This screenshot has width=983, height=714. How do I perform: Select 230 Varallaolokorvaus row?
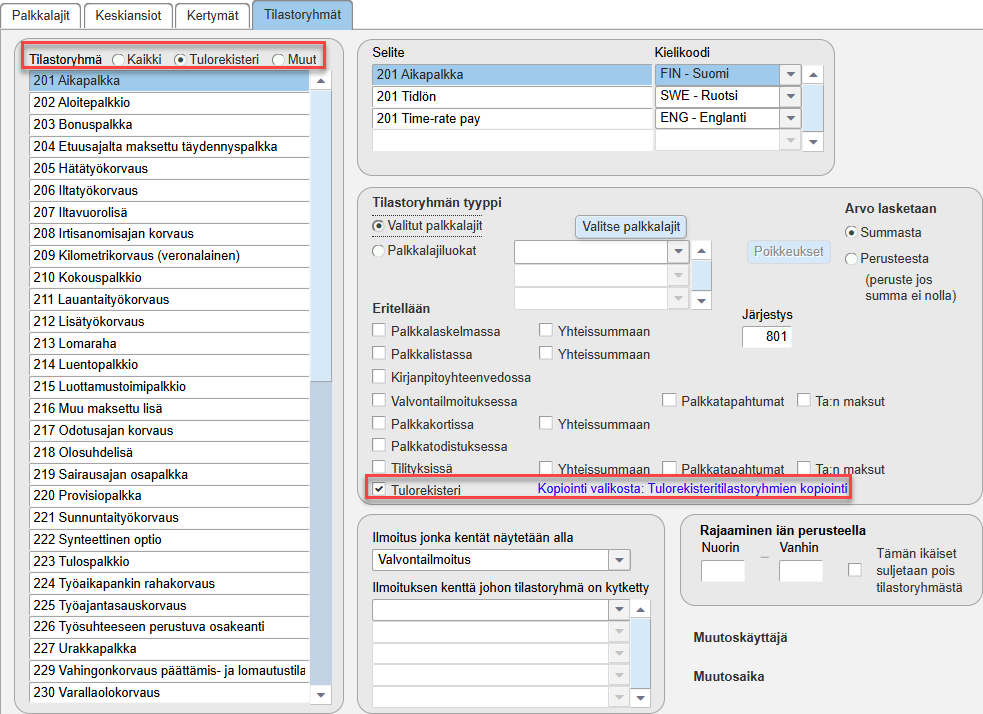(x=169, y=692)
